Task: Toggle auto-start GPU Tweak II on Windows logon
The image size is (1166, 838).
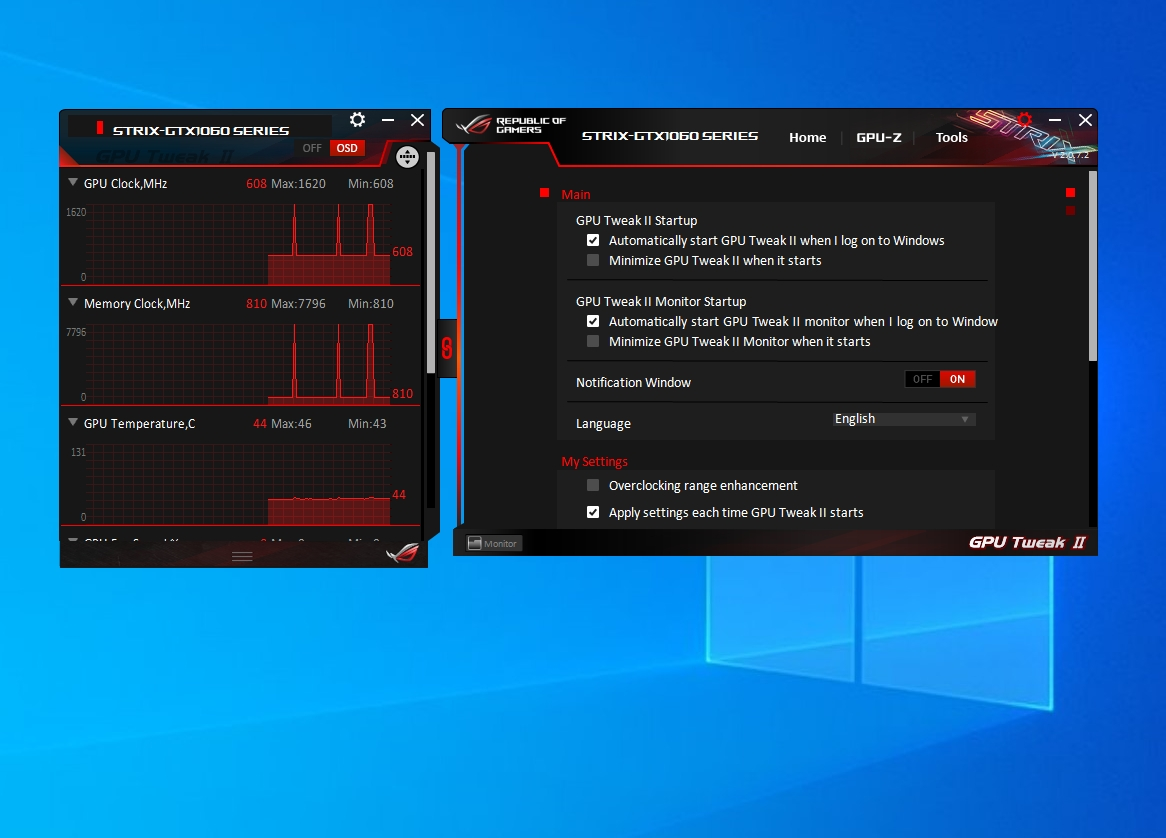Action: [593, 240]
